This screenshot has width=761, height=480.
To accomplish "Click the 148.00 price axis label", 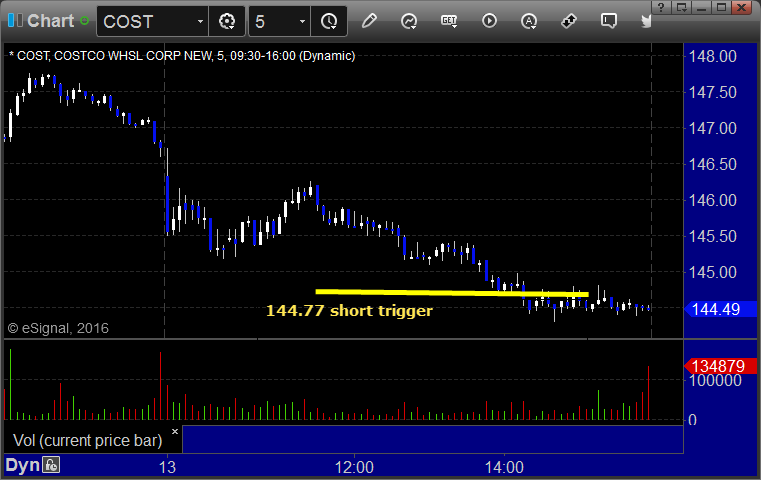I will 712,56.
